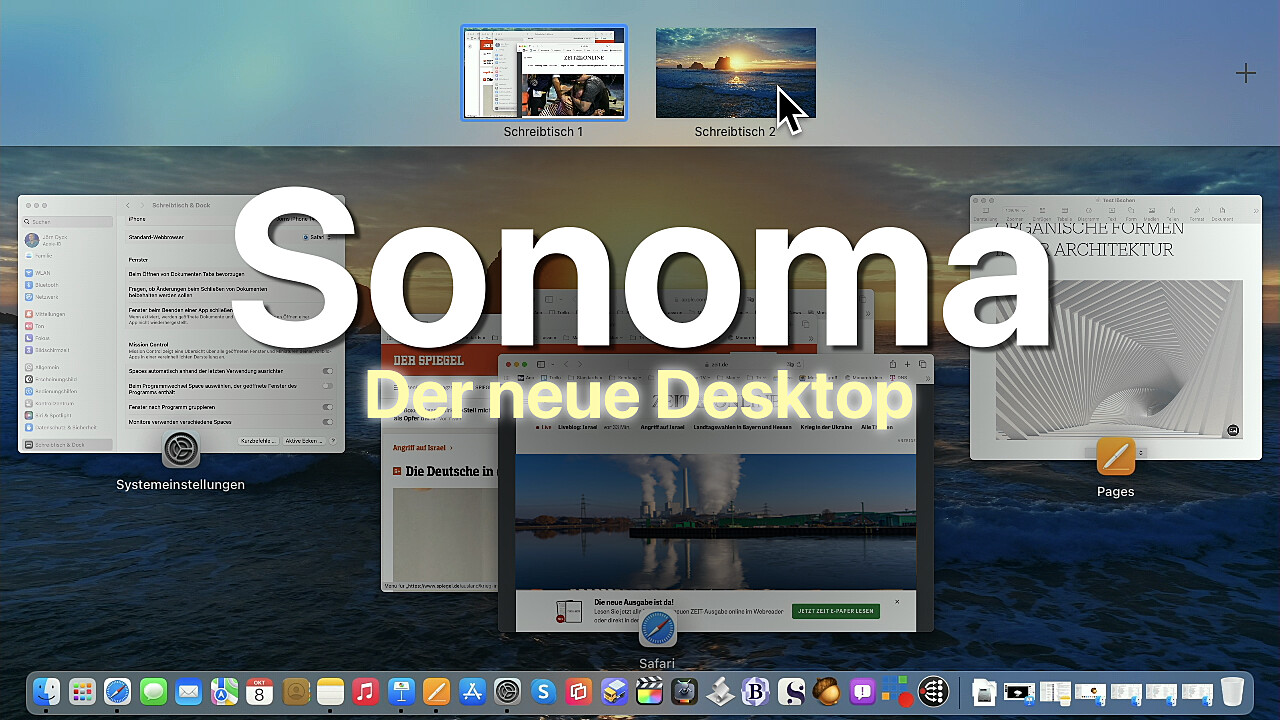Click the System Settings gear in the Dock
The height and width of the screenshot is (720, 1280).
pos(508,691)
